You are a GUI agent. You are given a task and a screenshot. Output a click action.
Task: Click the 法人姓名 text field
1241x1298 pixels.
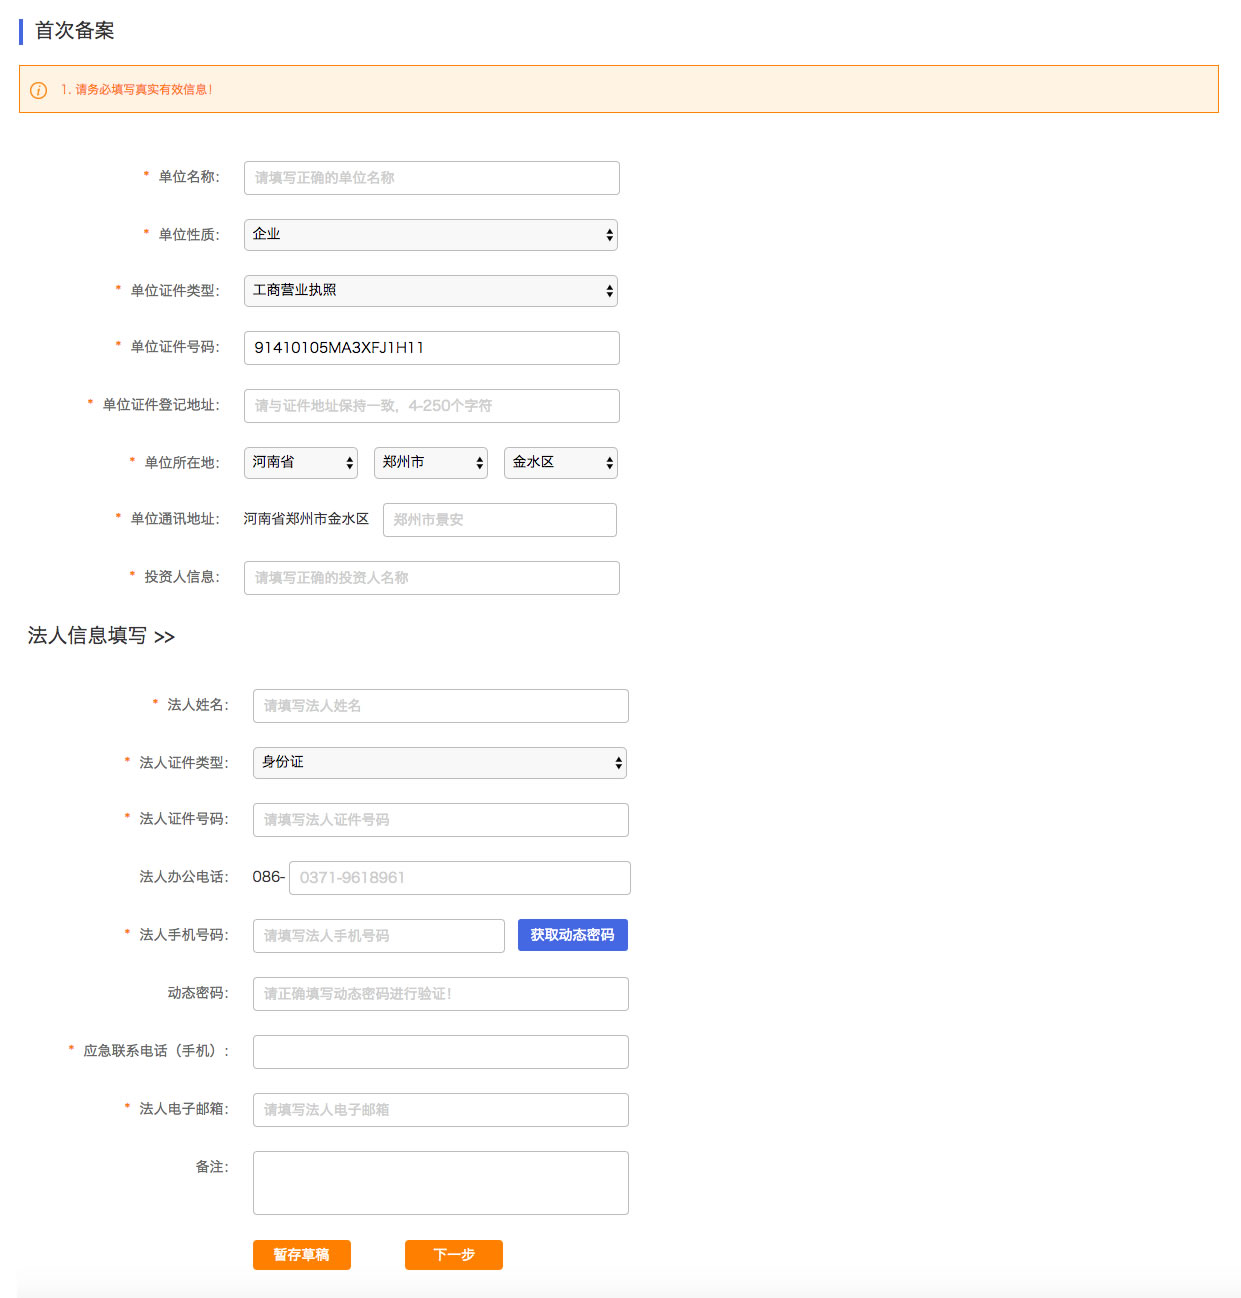440,706
